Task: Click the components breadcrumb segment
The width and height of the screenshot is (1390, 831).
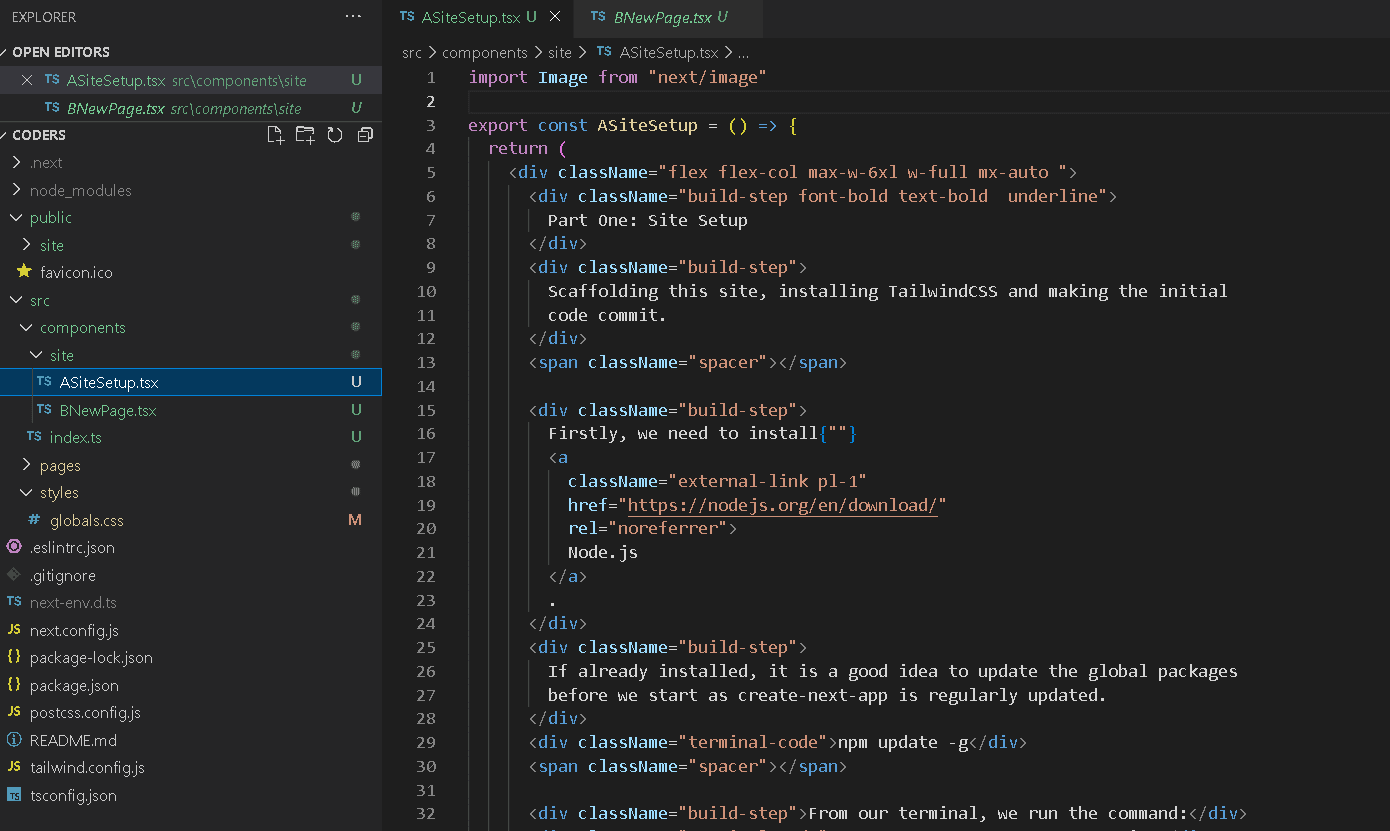Action: pyautogui.click(x=484, y=53)
